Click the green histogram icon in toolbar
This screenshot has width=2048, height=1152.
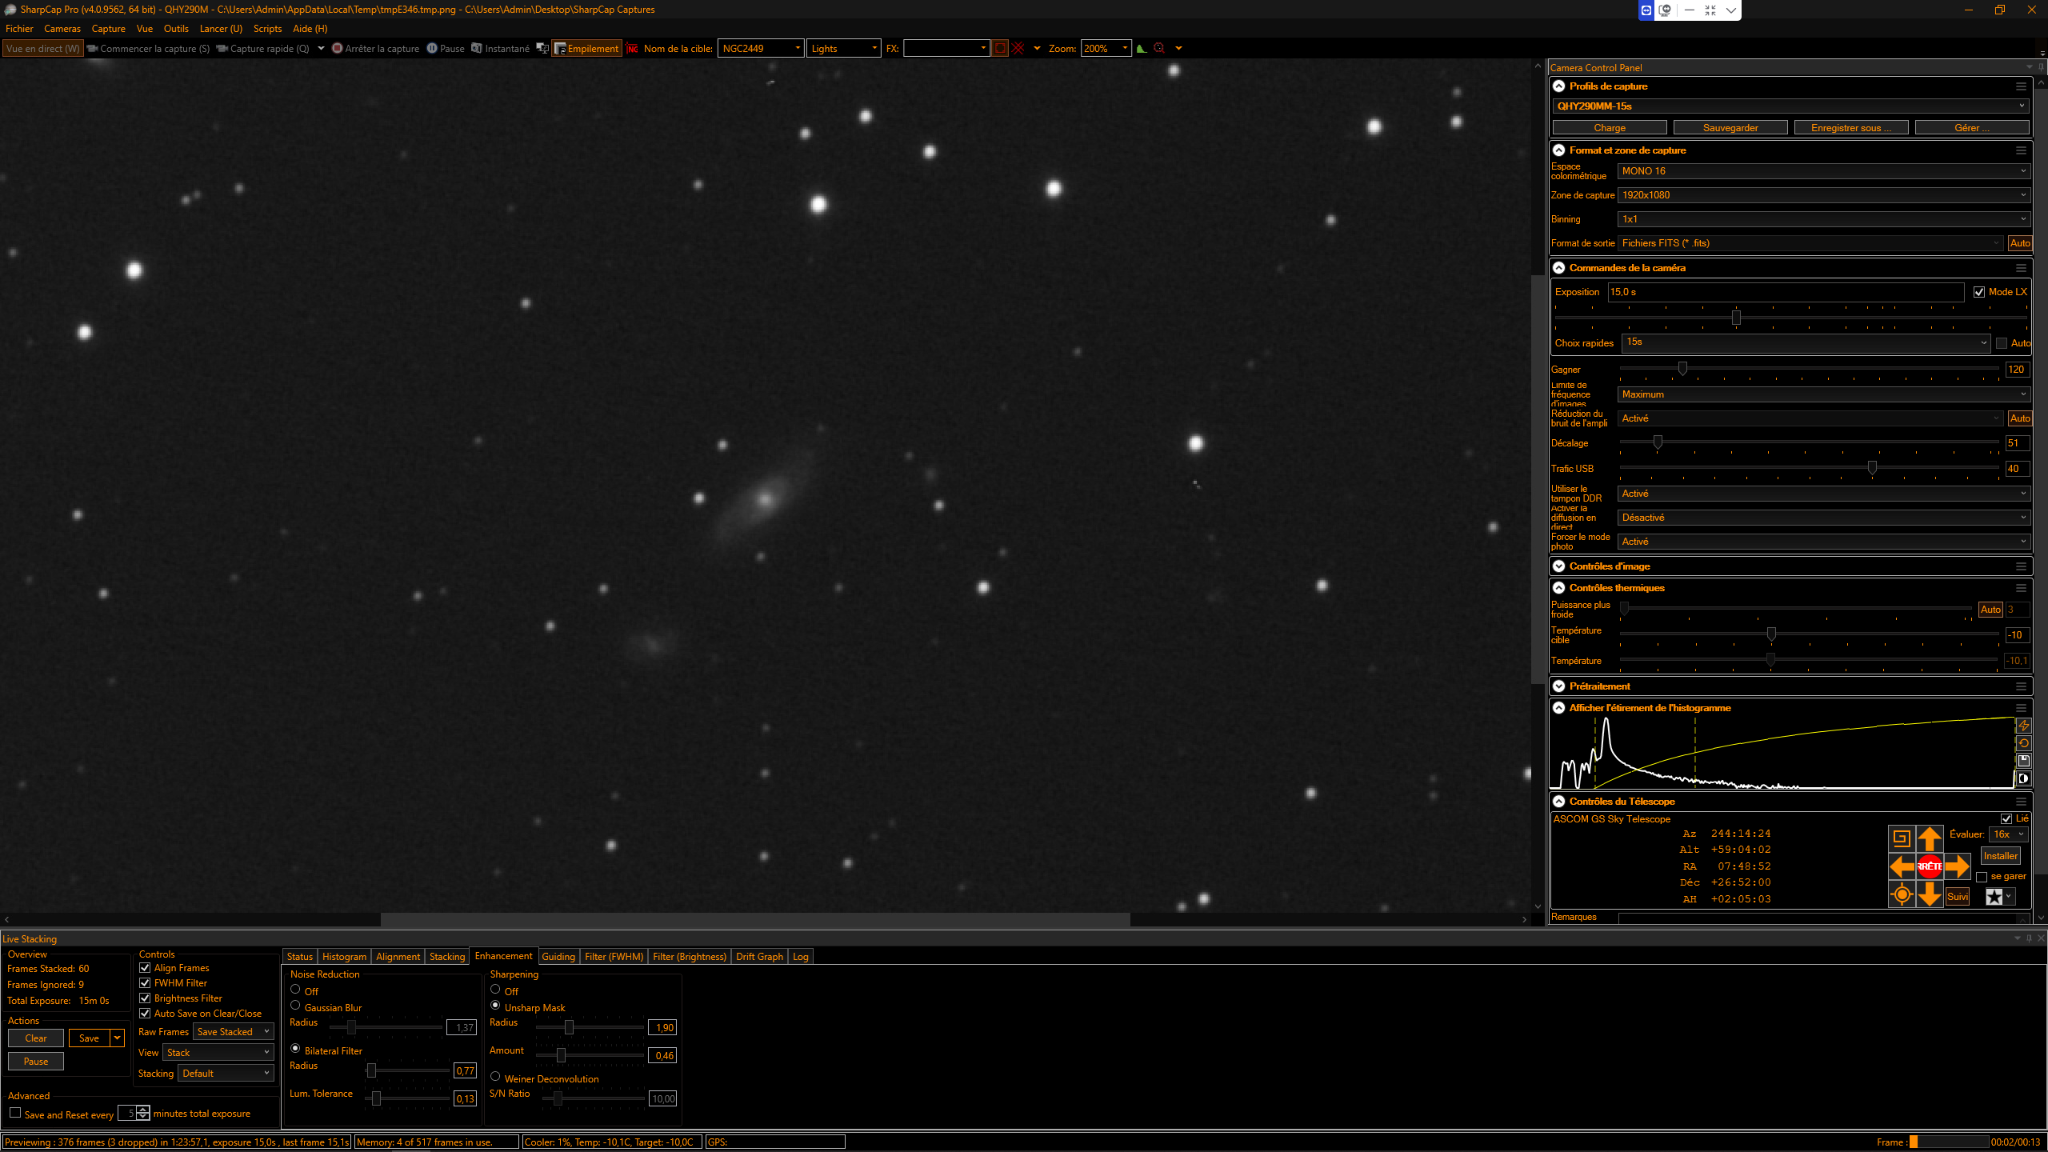point(1141,48)
